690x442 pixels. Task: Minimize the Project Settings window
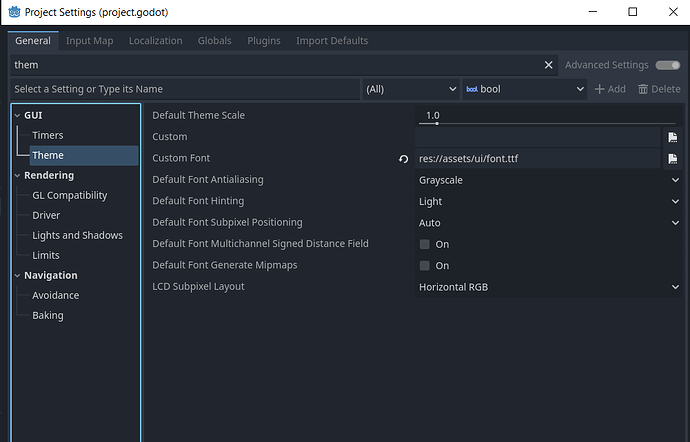coord(593,12)
